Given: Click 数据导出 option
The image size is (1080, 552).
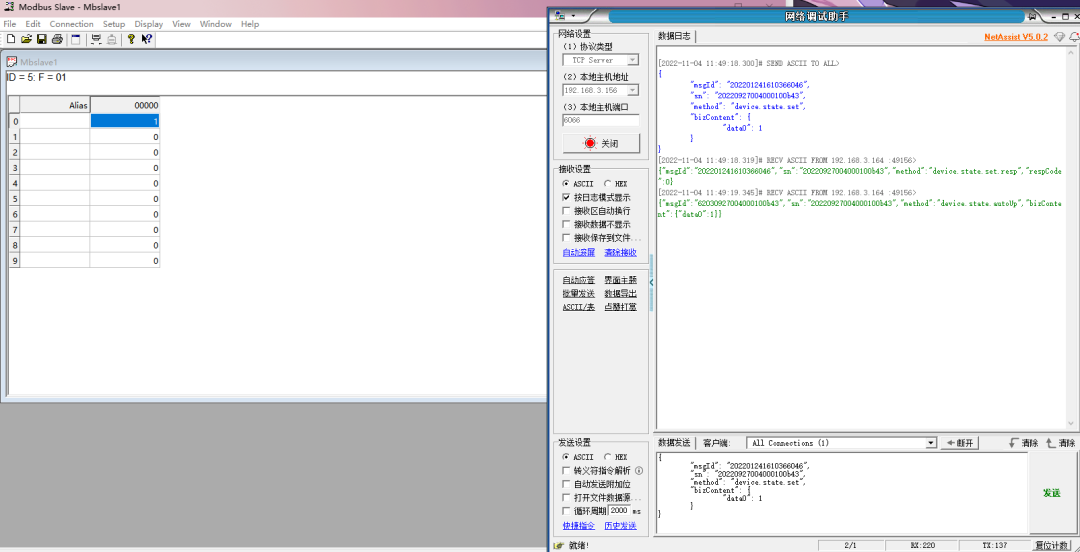Looking at the screenshot, I should coord(621,294).
